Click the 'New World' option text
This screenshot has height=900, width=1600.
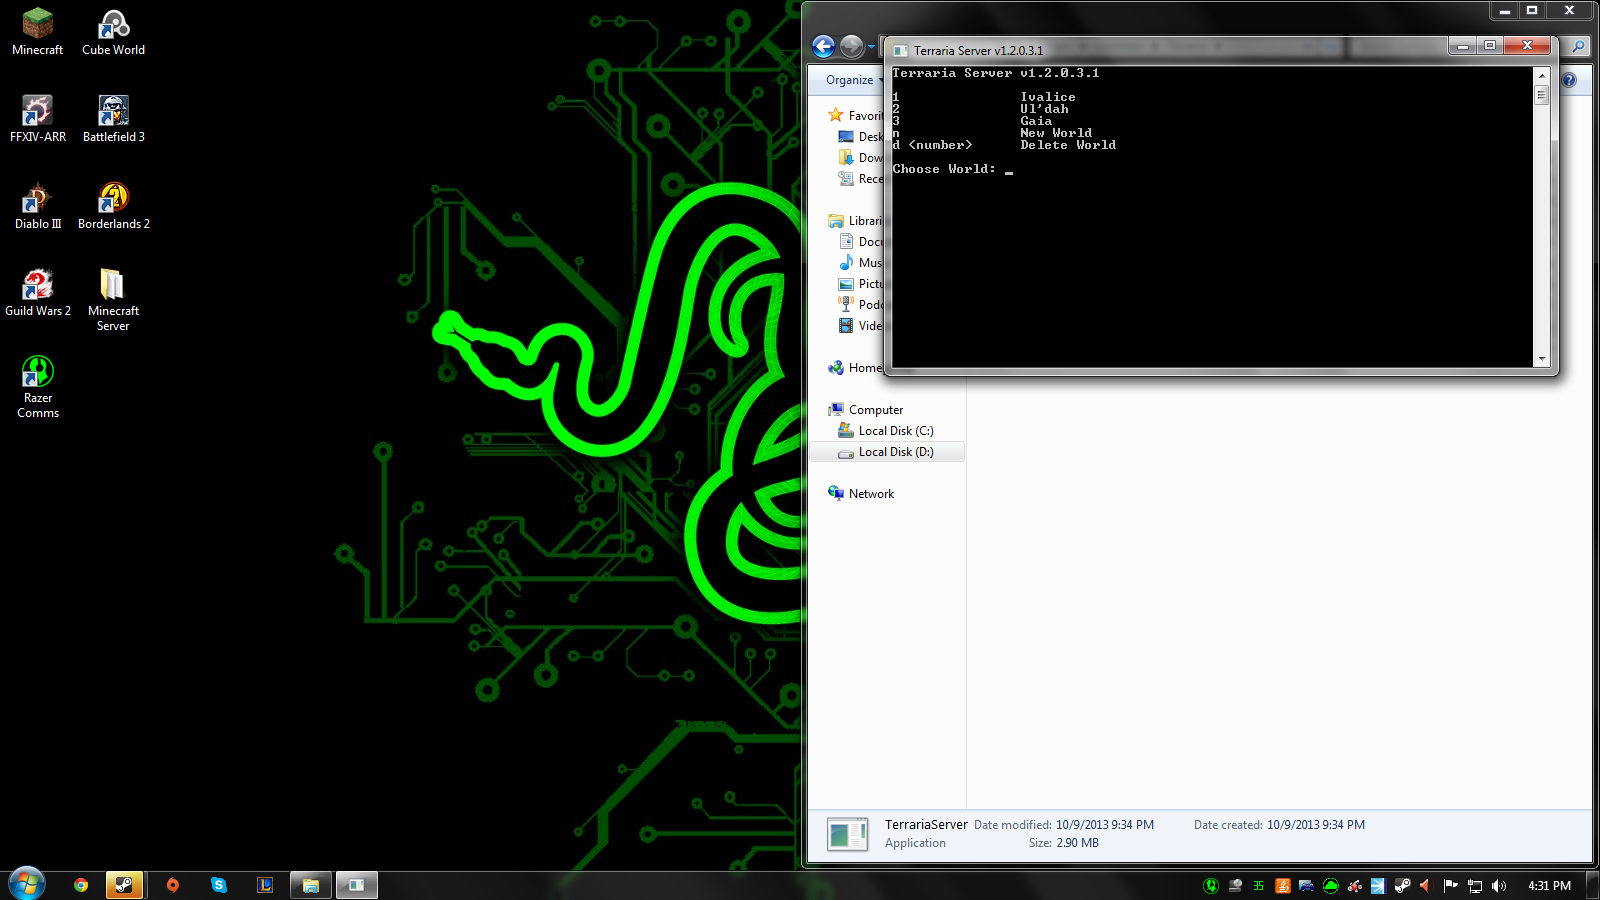coord(1056,133)
